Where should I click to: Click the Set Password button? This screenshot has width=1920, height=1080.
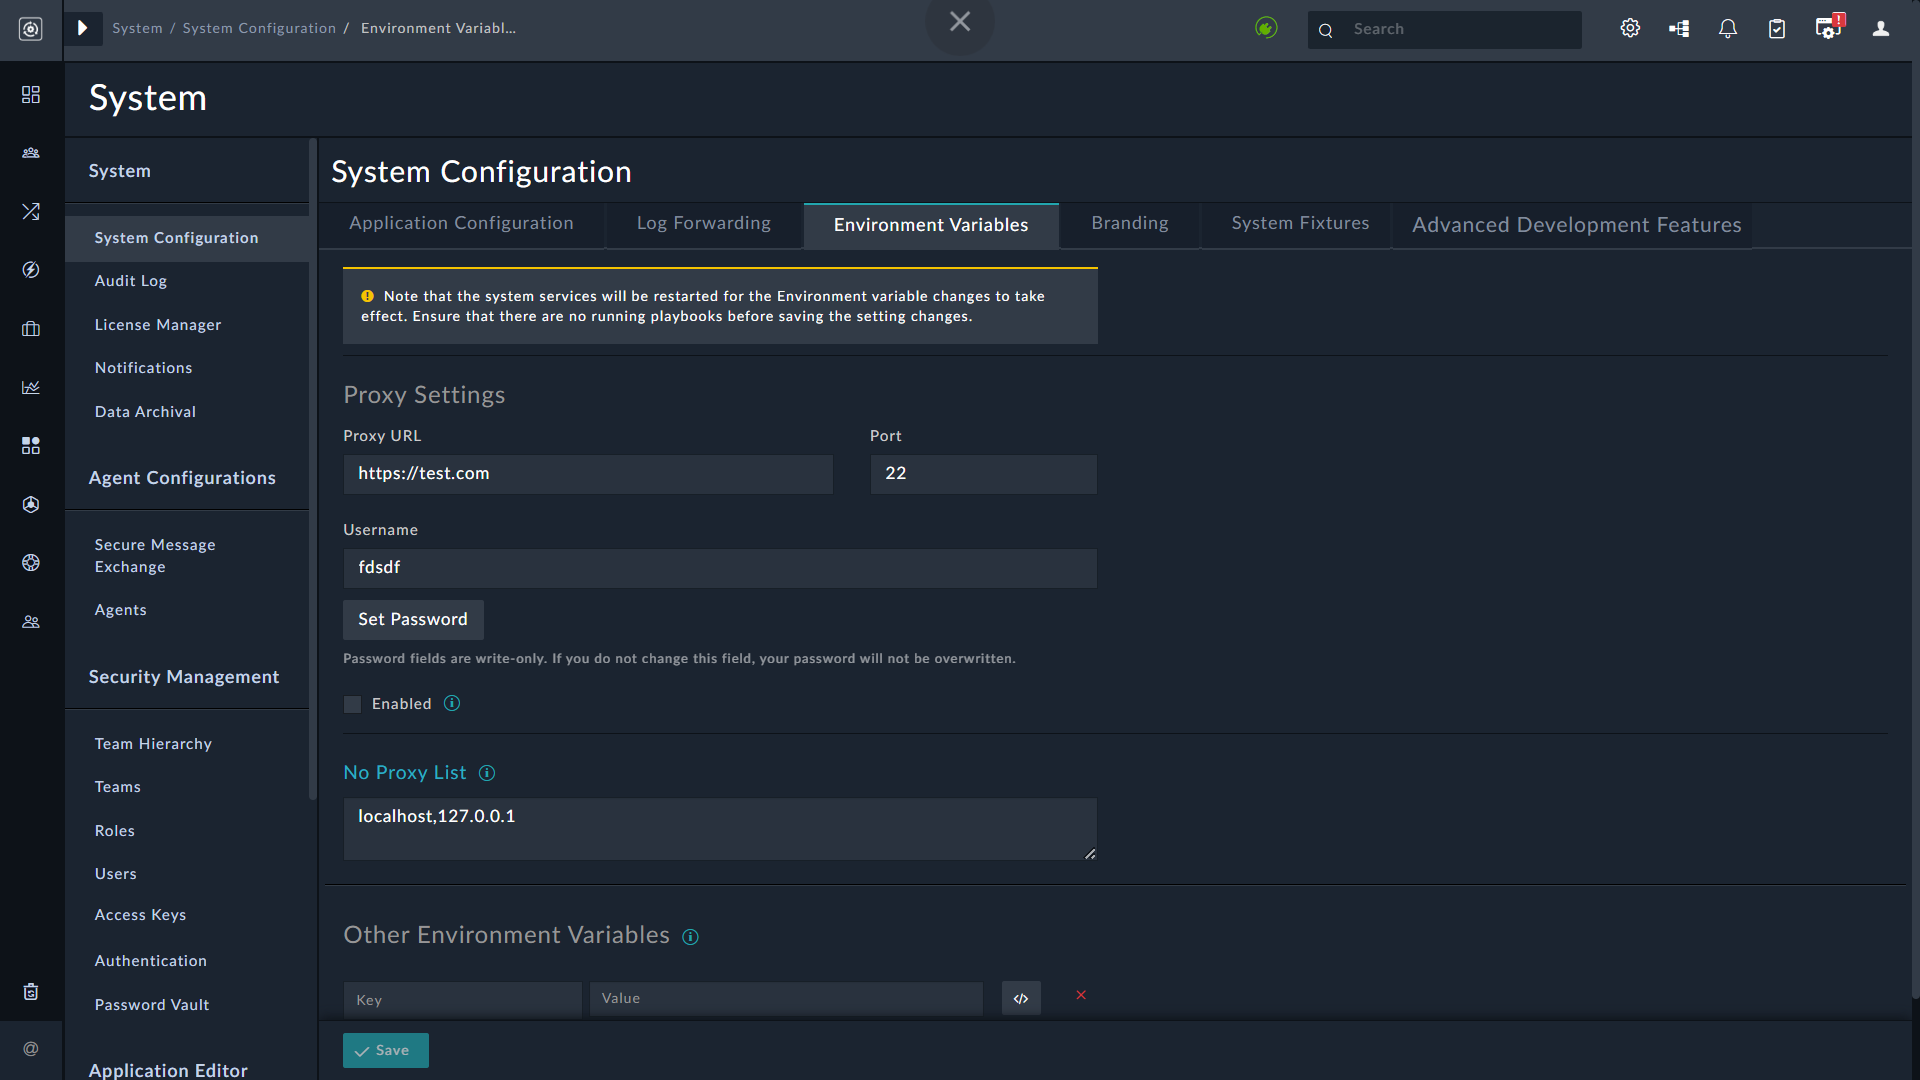pos(413,620)
